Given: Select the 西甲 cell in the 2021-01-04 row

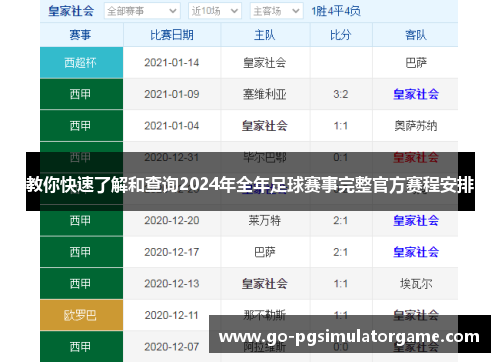Looking at the screenshot, I should (81, 126).
